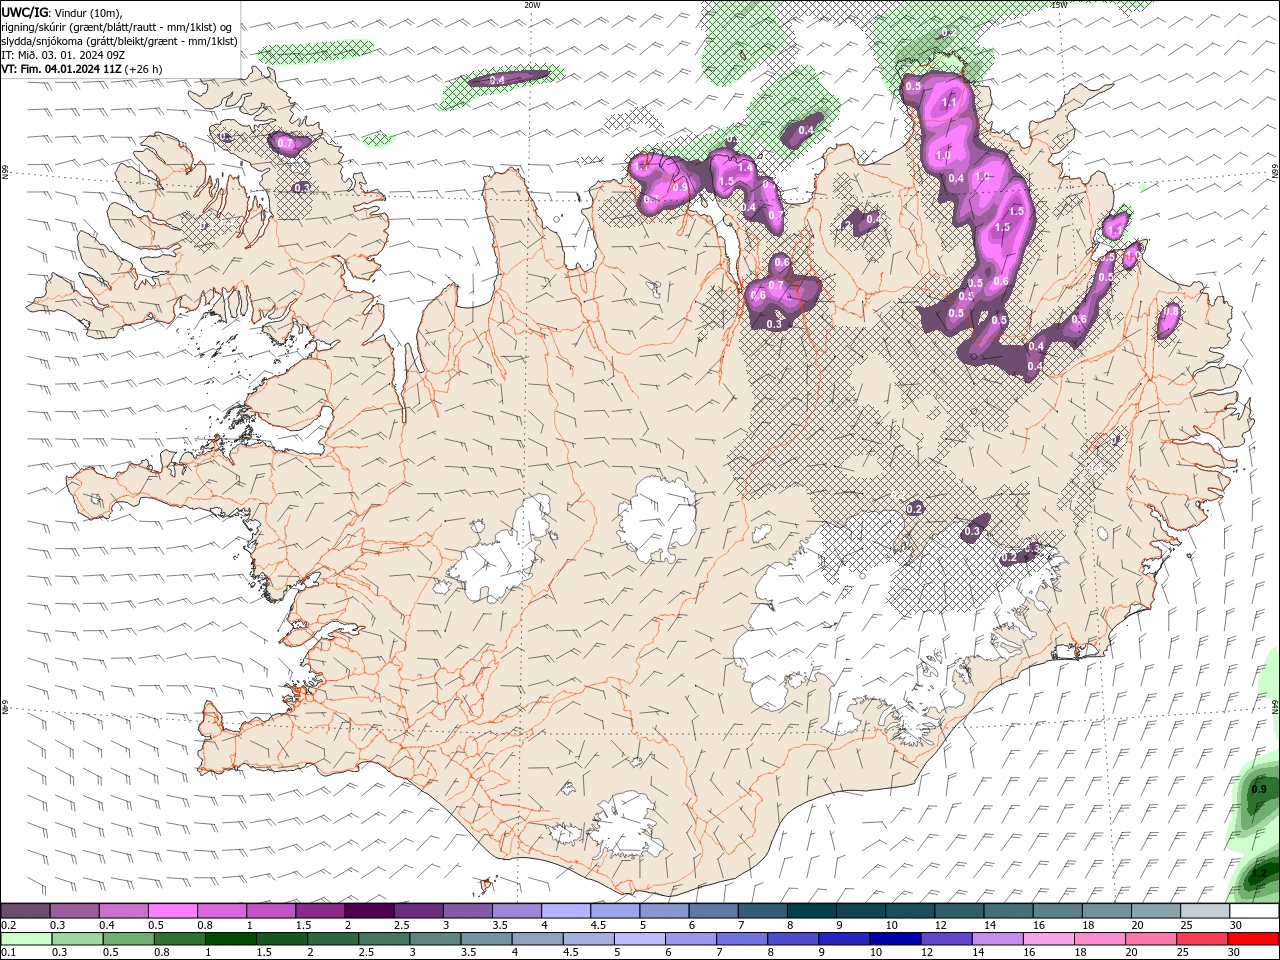Click the '20W' longitude label at top

[x=532, y=5]
